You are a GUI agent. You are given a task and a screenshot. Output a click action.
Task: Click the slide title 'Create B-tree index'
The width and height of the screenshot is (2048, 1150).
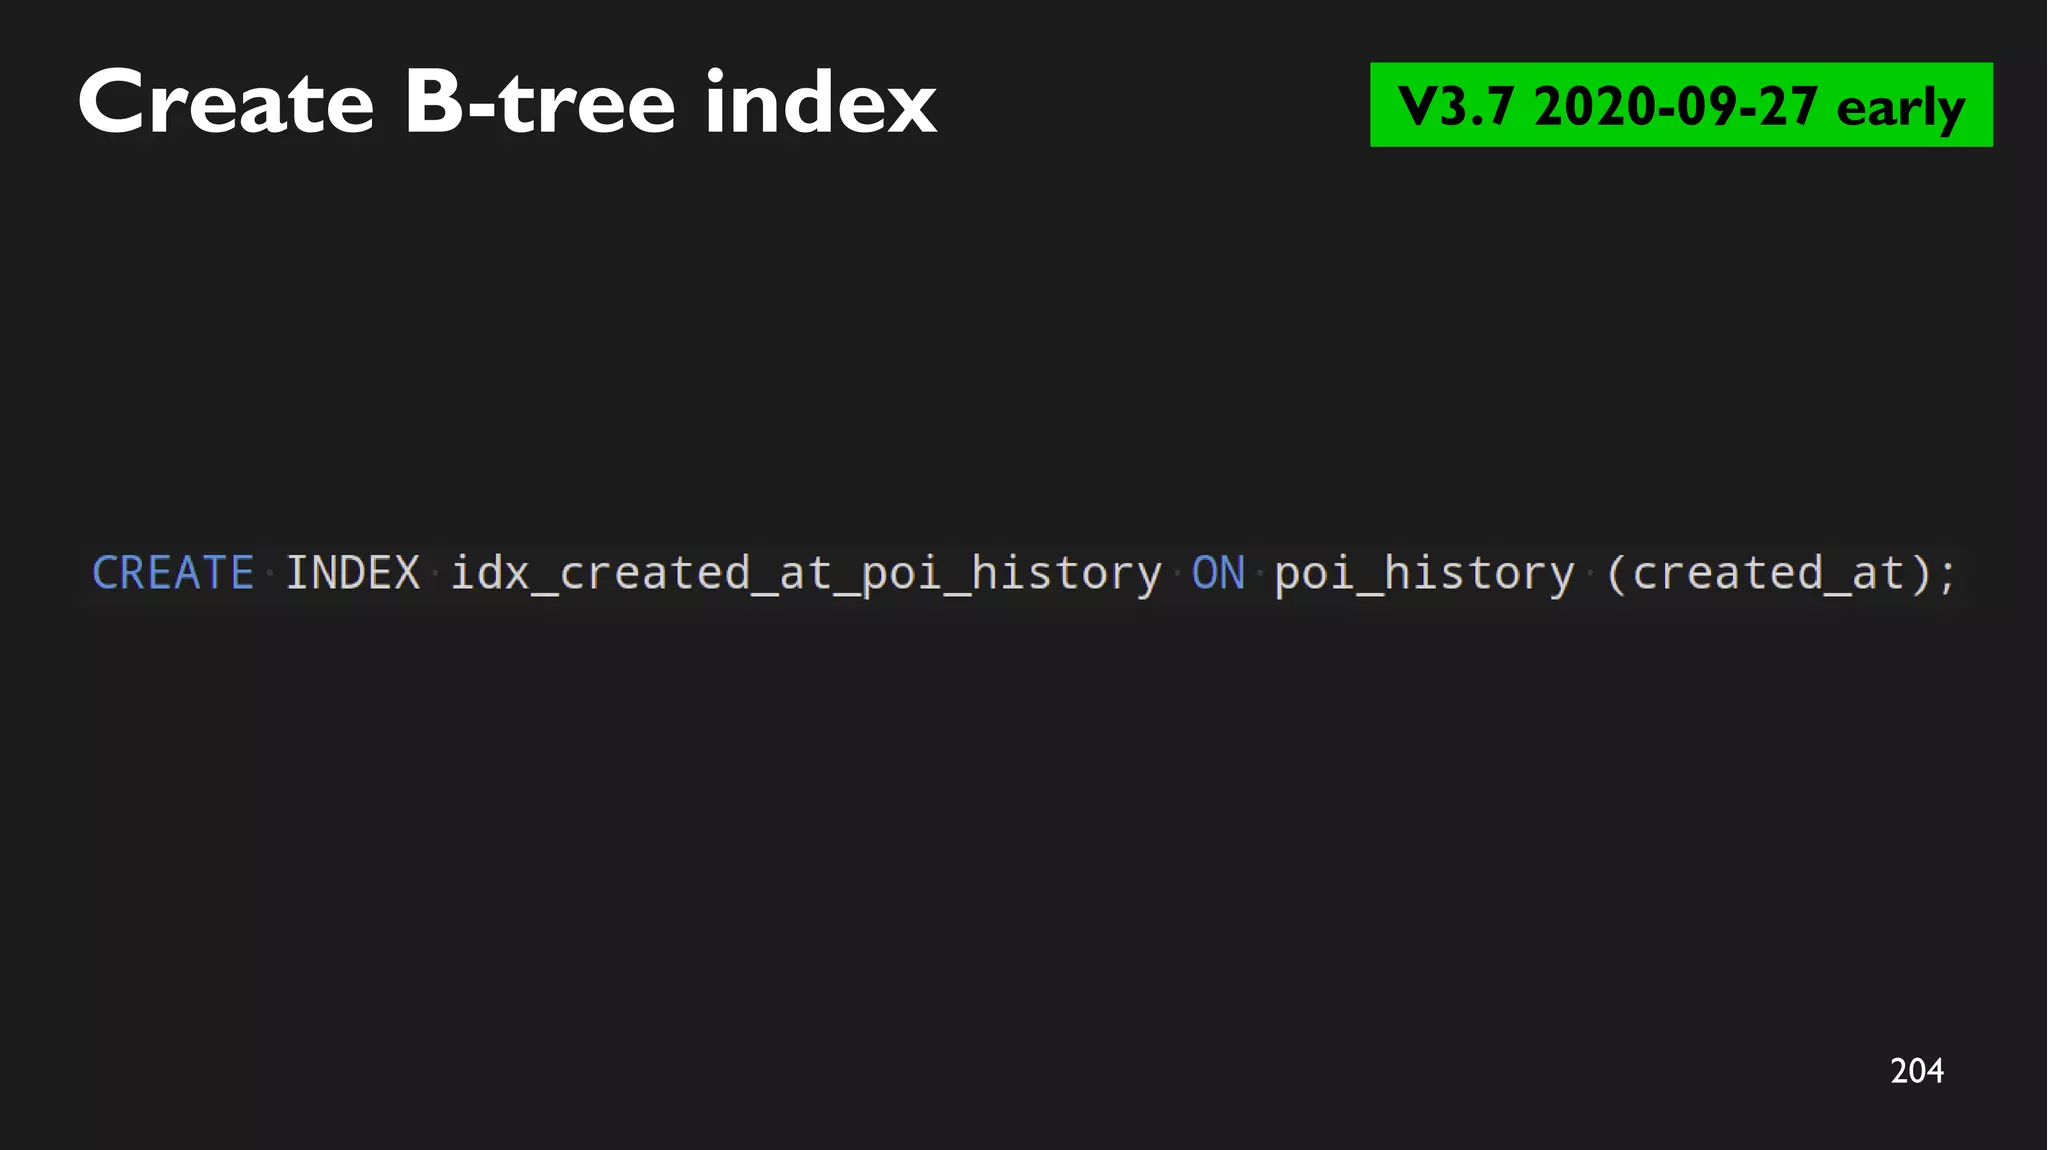[507, 102]
